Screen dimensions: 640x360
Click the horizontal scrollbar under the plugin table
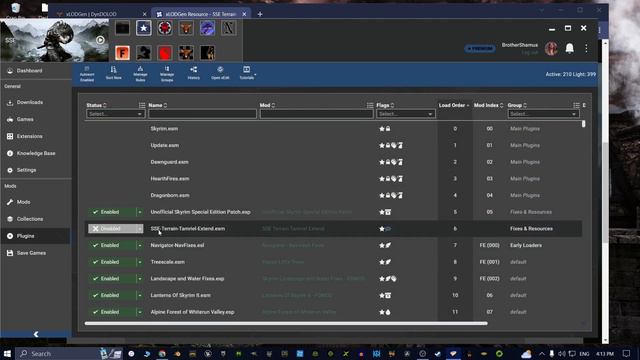coord(286,323)
